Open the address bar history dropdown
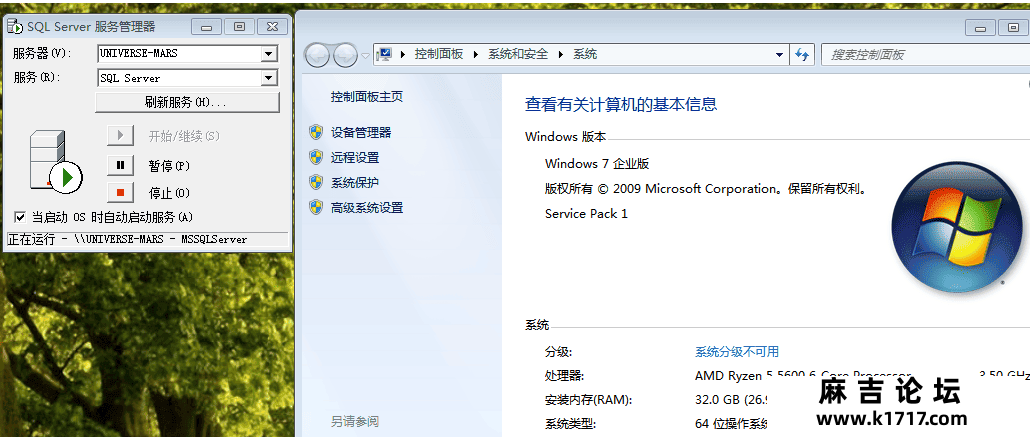Image resolution: width=1030 pixels, height=437 pixels. (779, 55)
